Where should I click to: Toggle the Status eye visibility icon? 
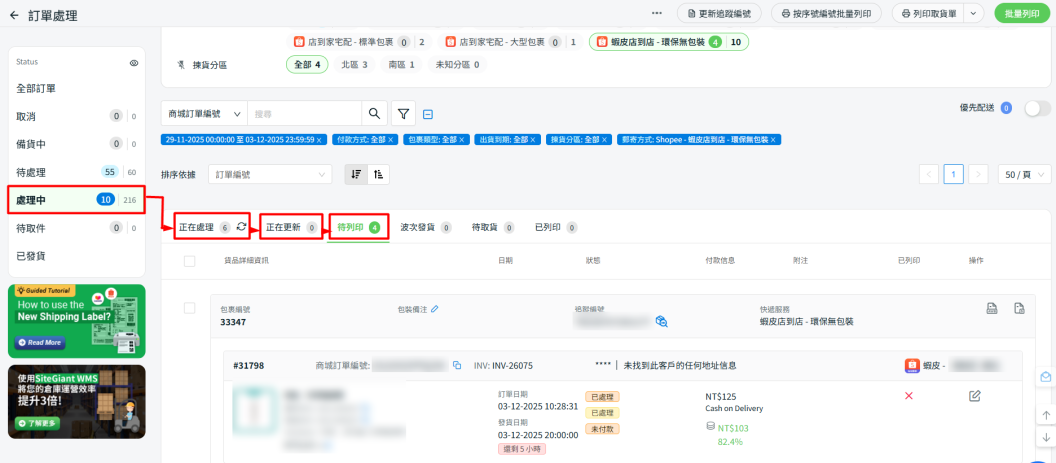pyautogui.click(x=134, y=62)
